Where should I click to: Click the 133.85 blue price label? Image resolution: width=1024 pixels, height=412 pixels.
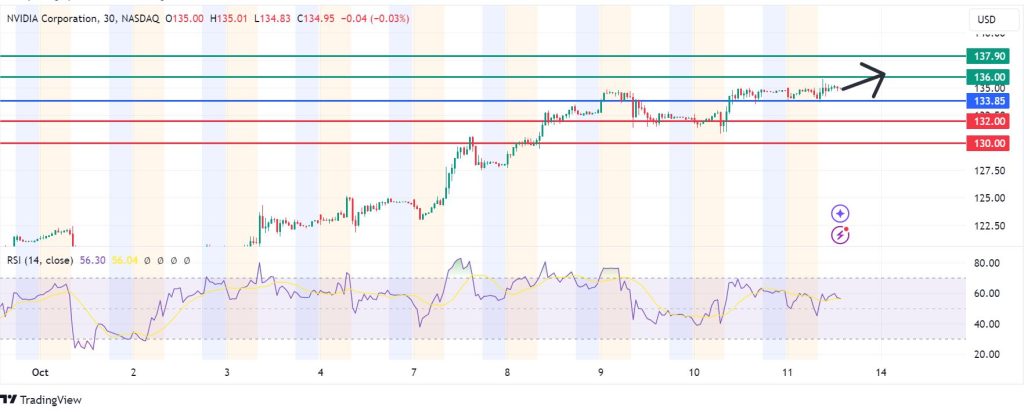(988, 101)
